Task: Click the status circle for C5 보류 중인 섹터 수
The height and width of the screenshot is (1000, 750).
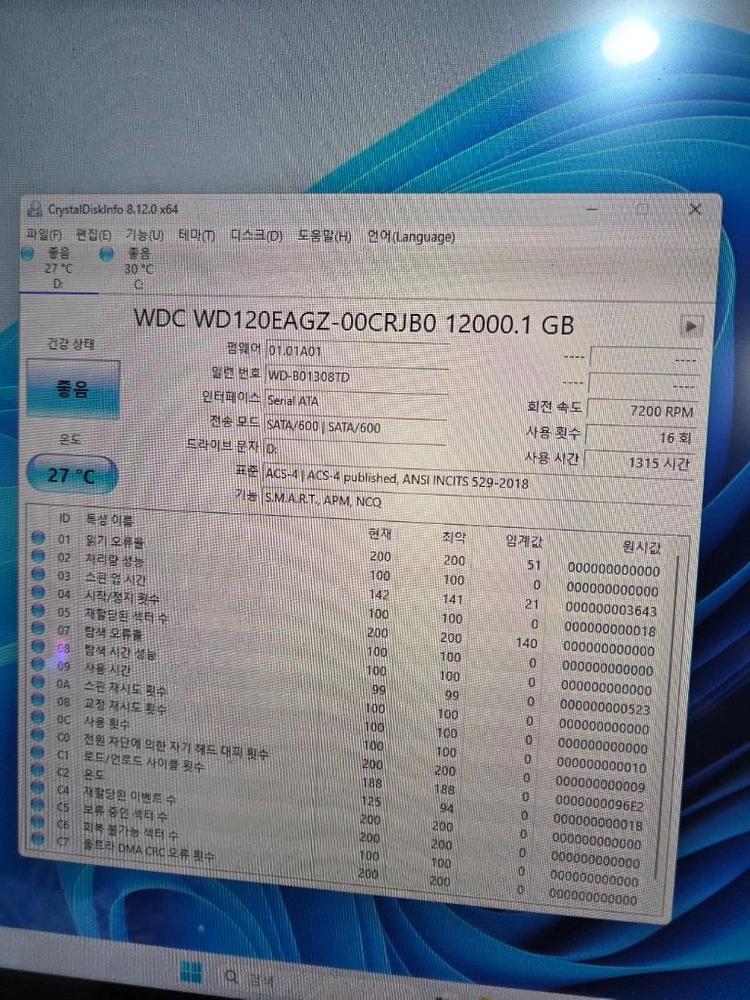Action: coord(38,805)
